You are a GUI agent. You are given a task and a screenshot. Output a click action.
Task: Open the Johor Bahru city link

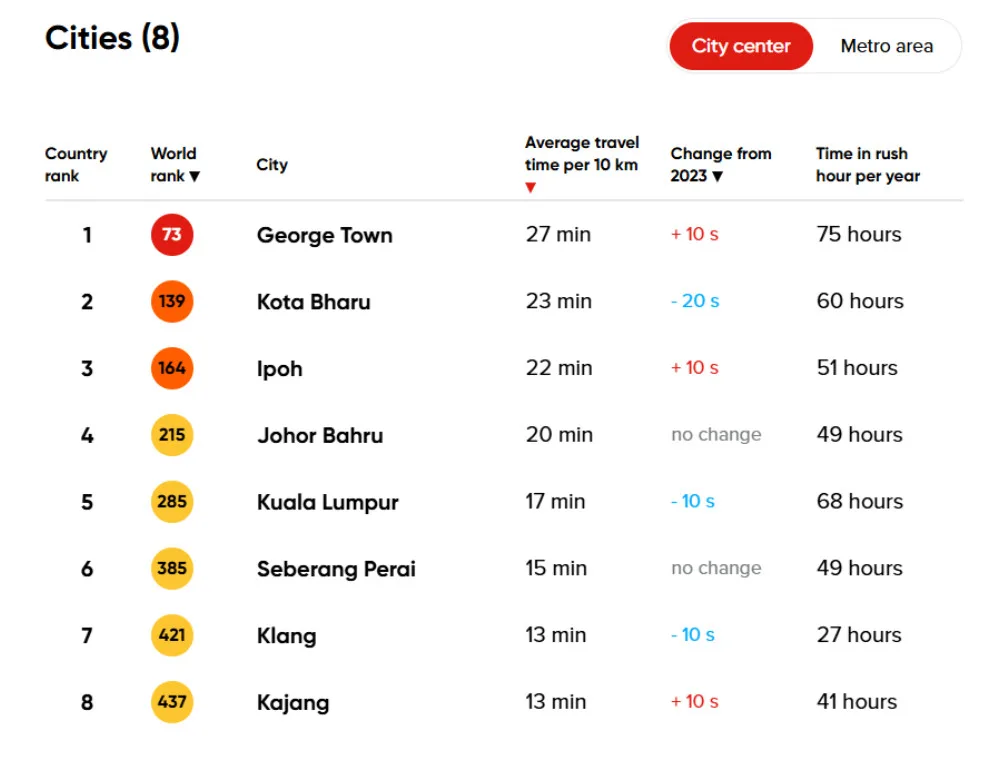[320, 436]
